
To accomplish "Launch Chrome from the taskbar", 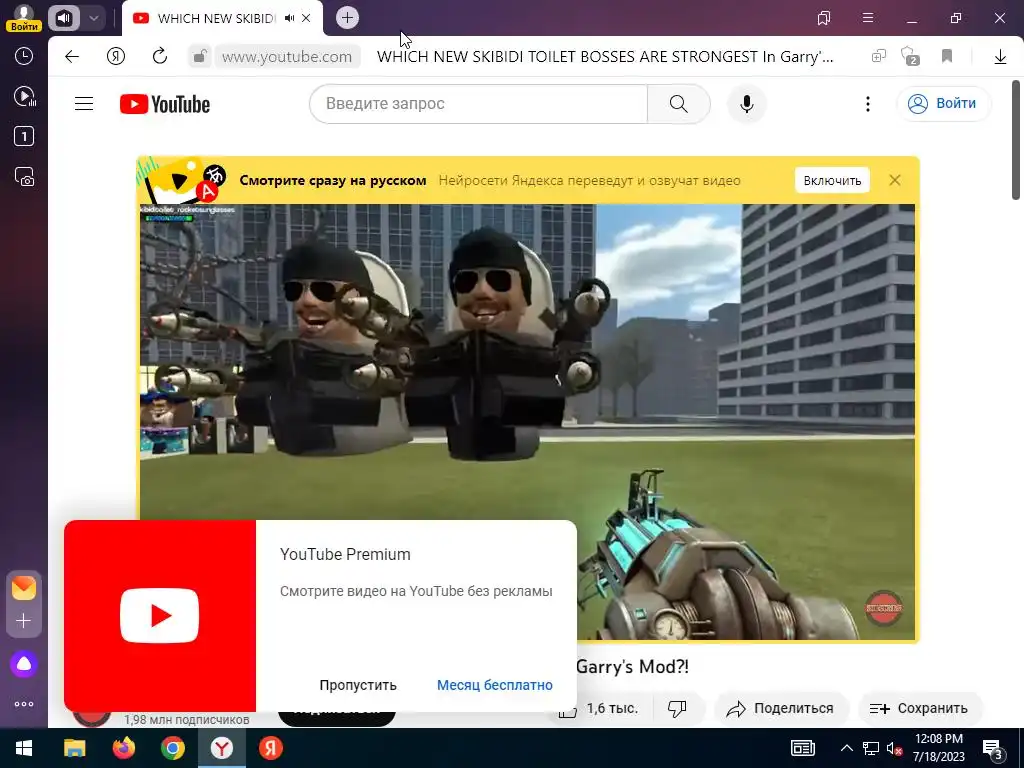I will [x=173, y=748].
